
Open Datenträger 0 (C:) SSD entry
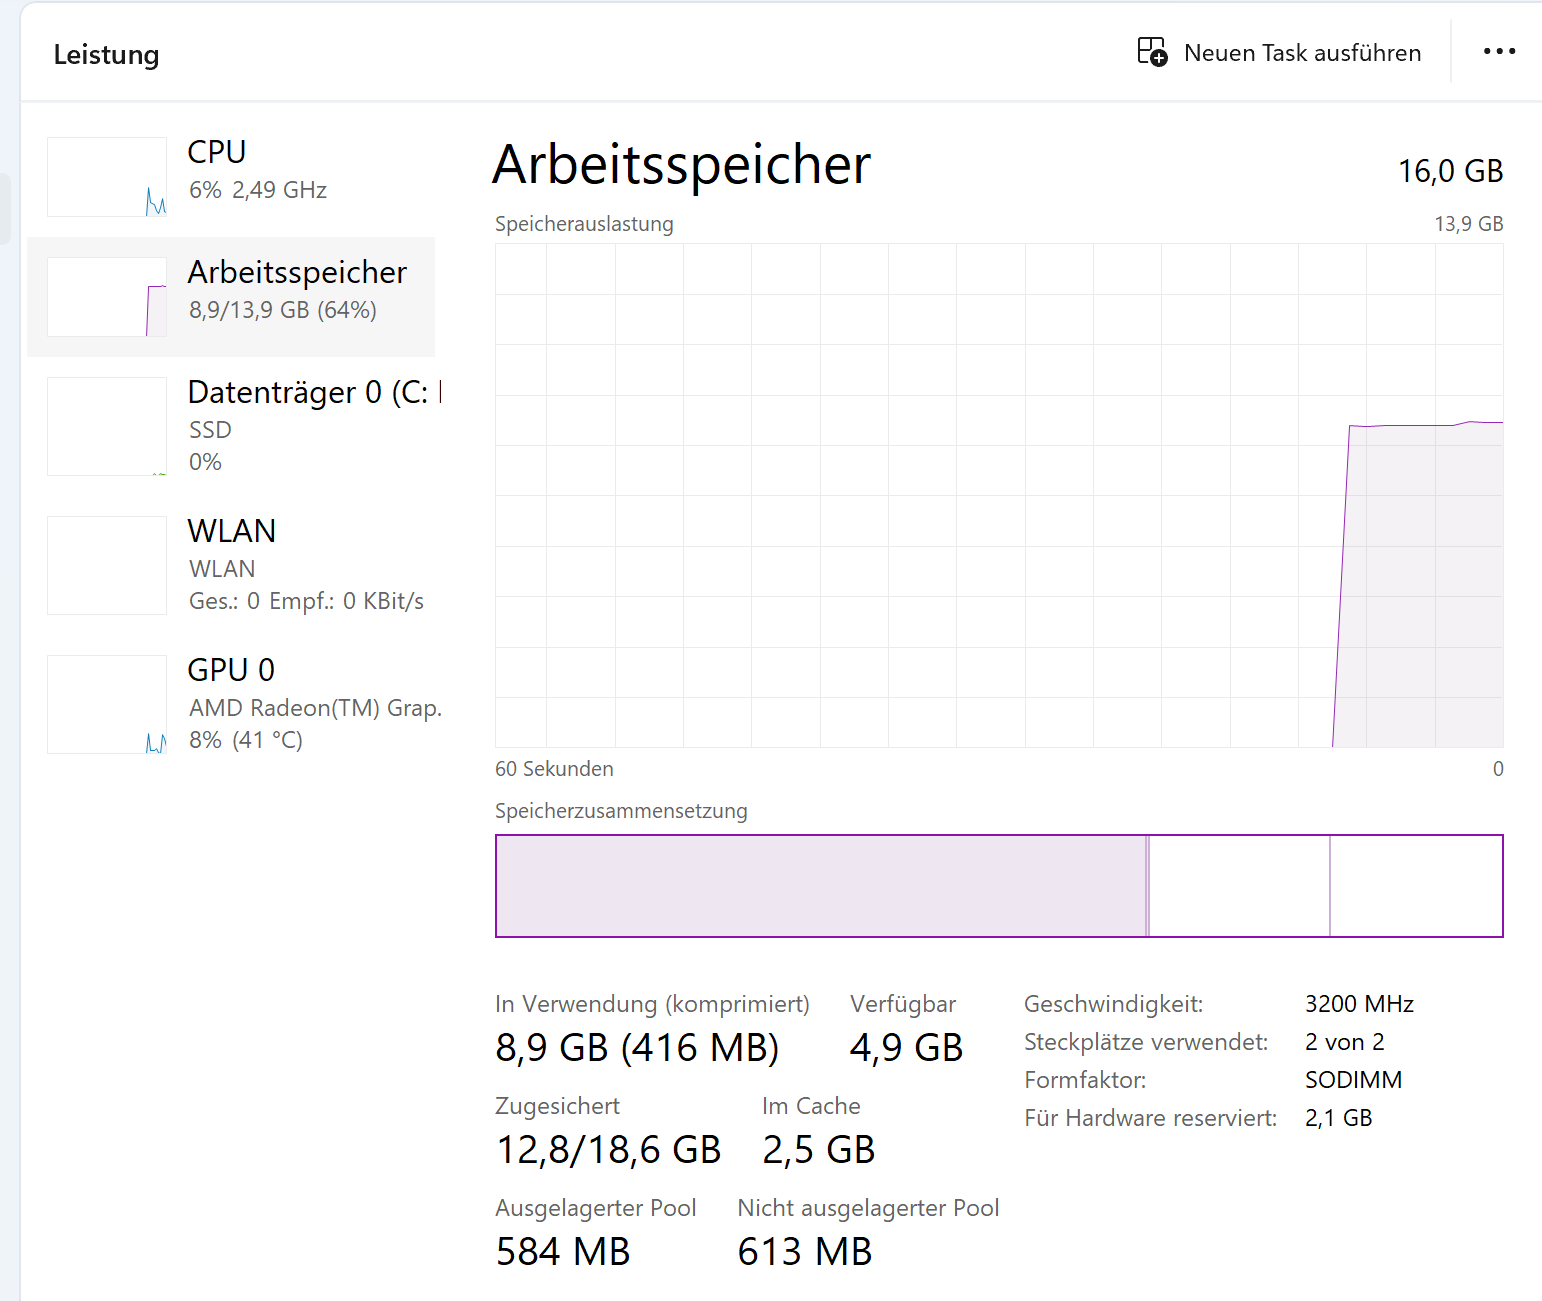[x=231, y=426]
